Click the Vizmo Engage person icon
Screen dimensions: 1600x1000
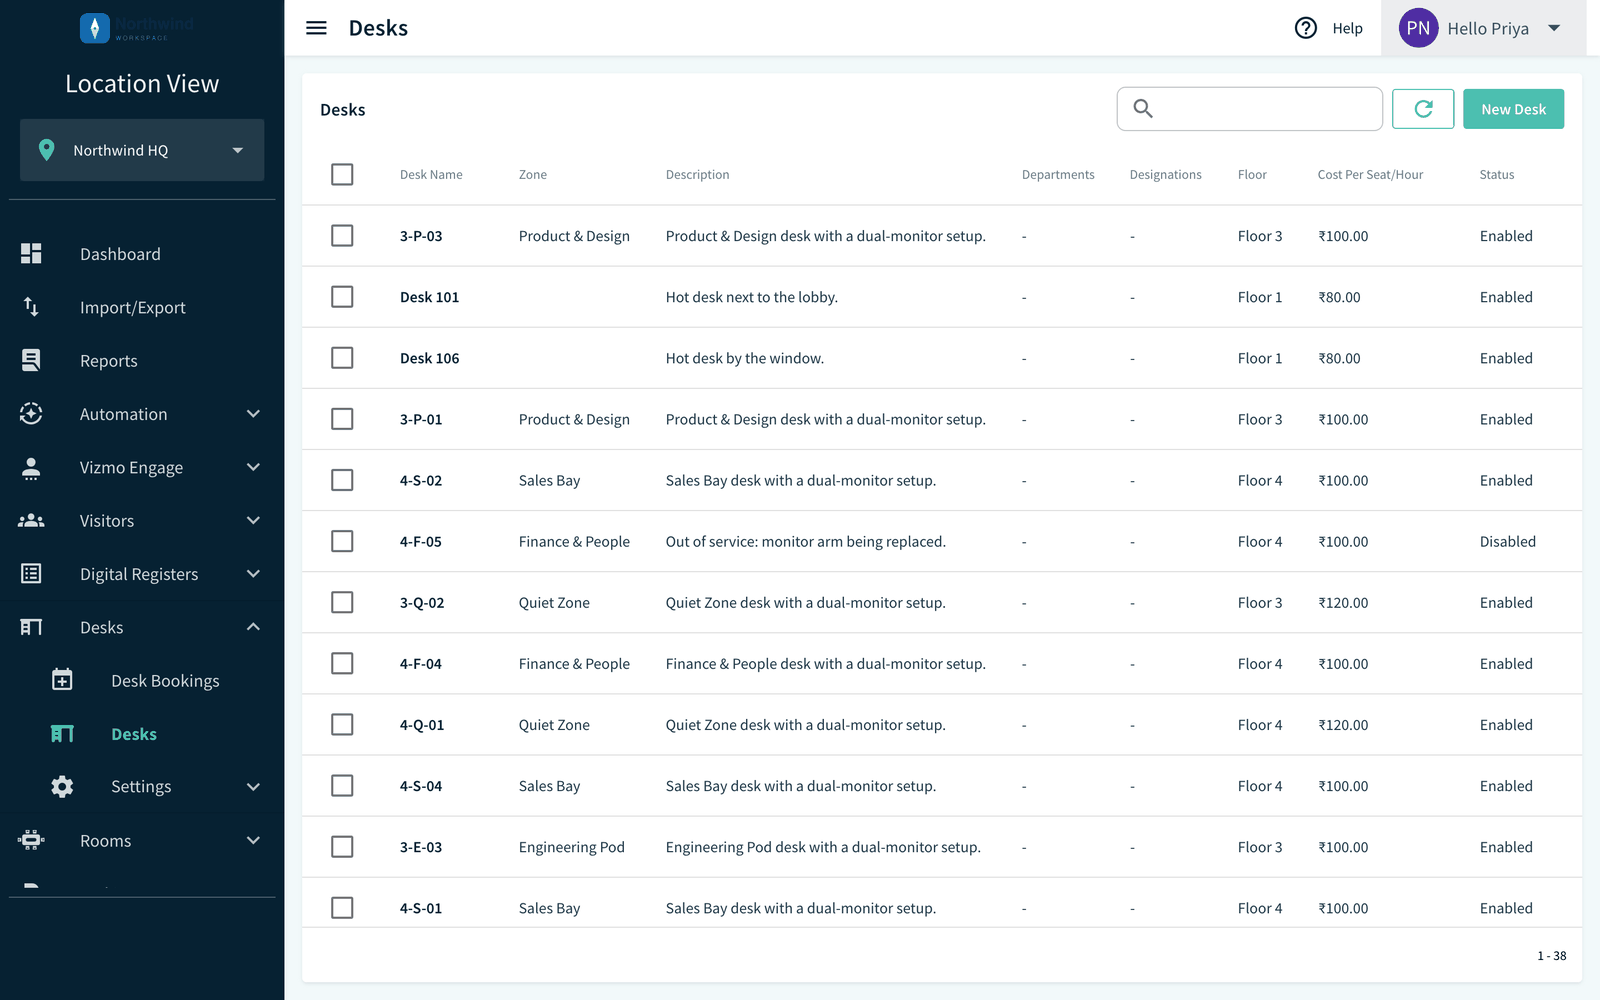31,467
